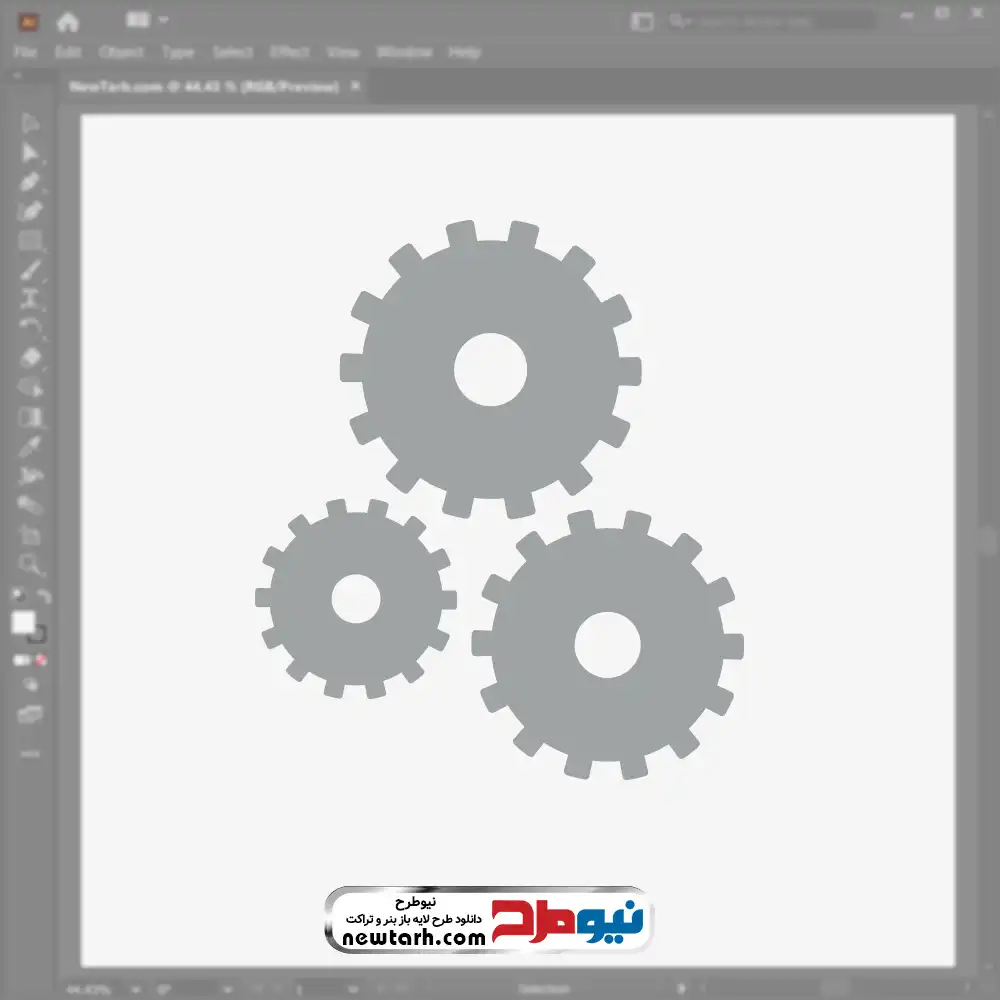Choose the Pen tool

point(30,182)
